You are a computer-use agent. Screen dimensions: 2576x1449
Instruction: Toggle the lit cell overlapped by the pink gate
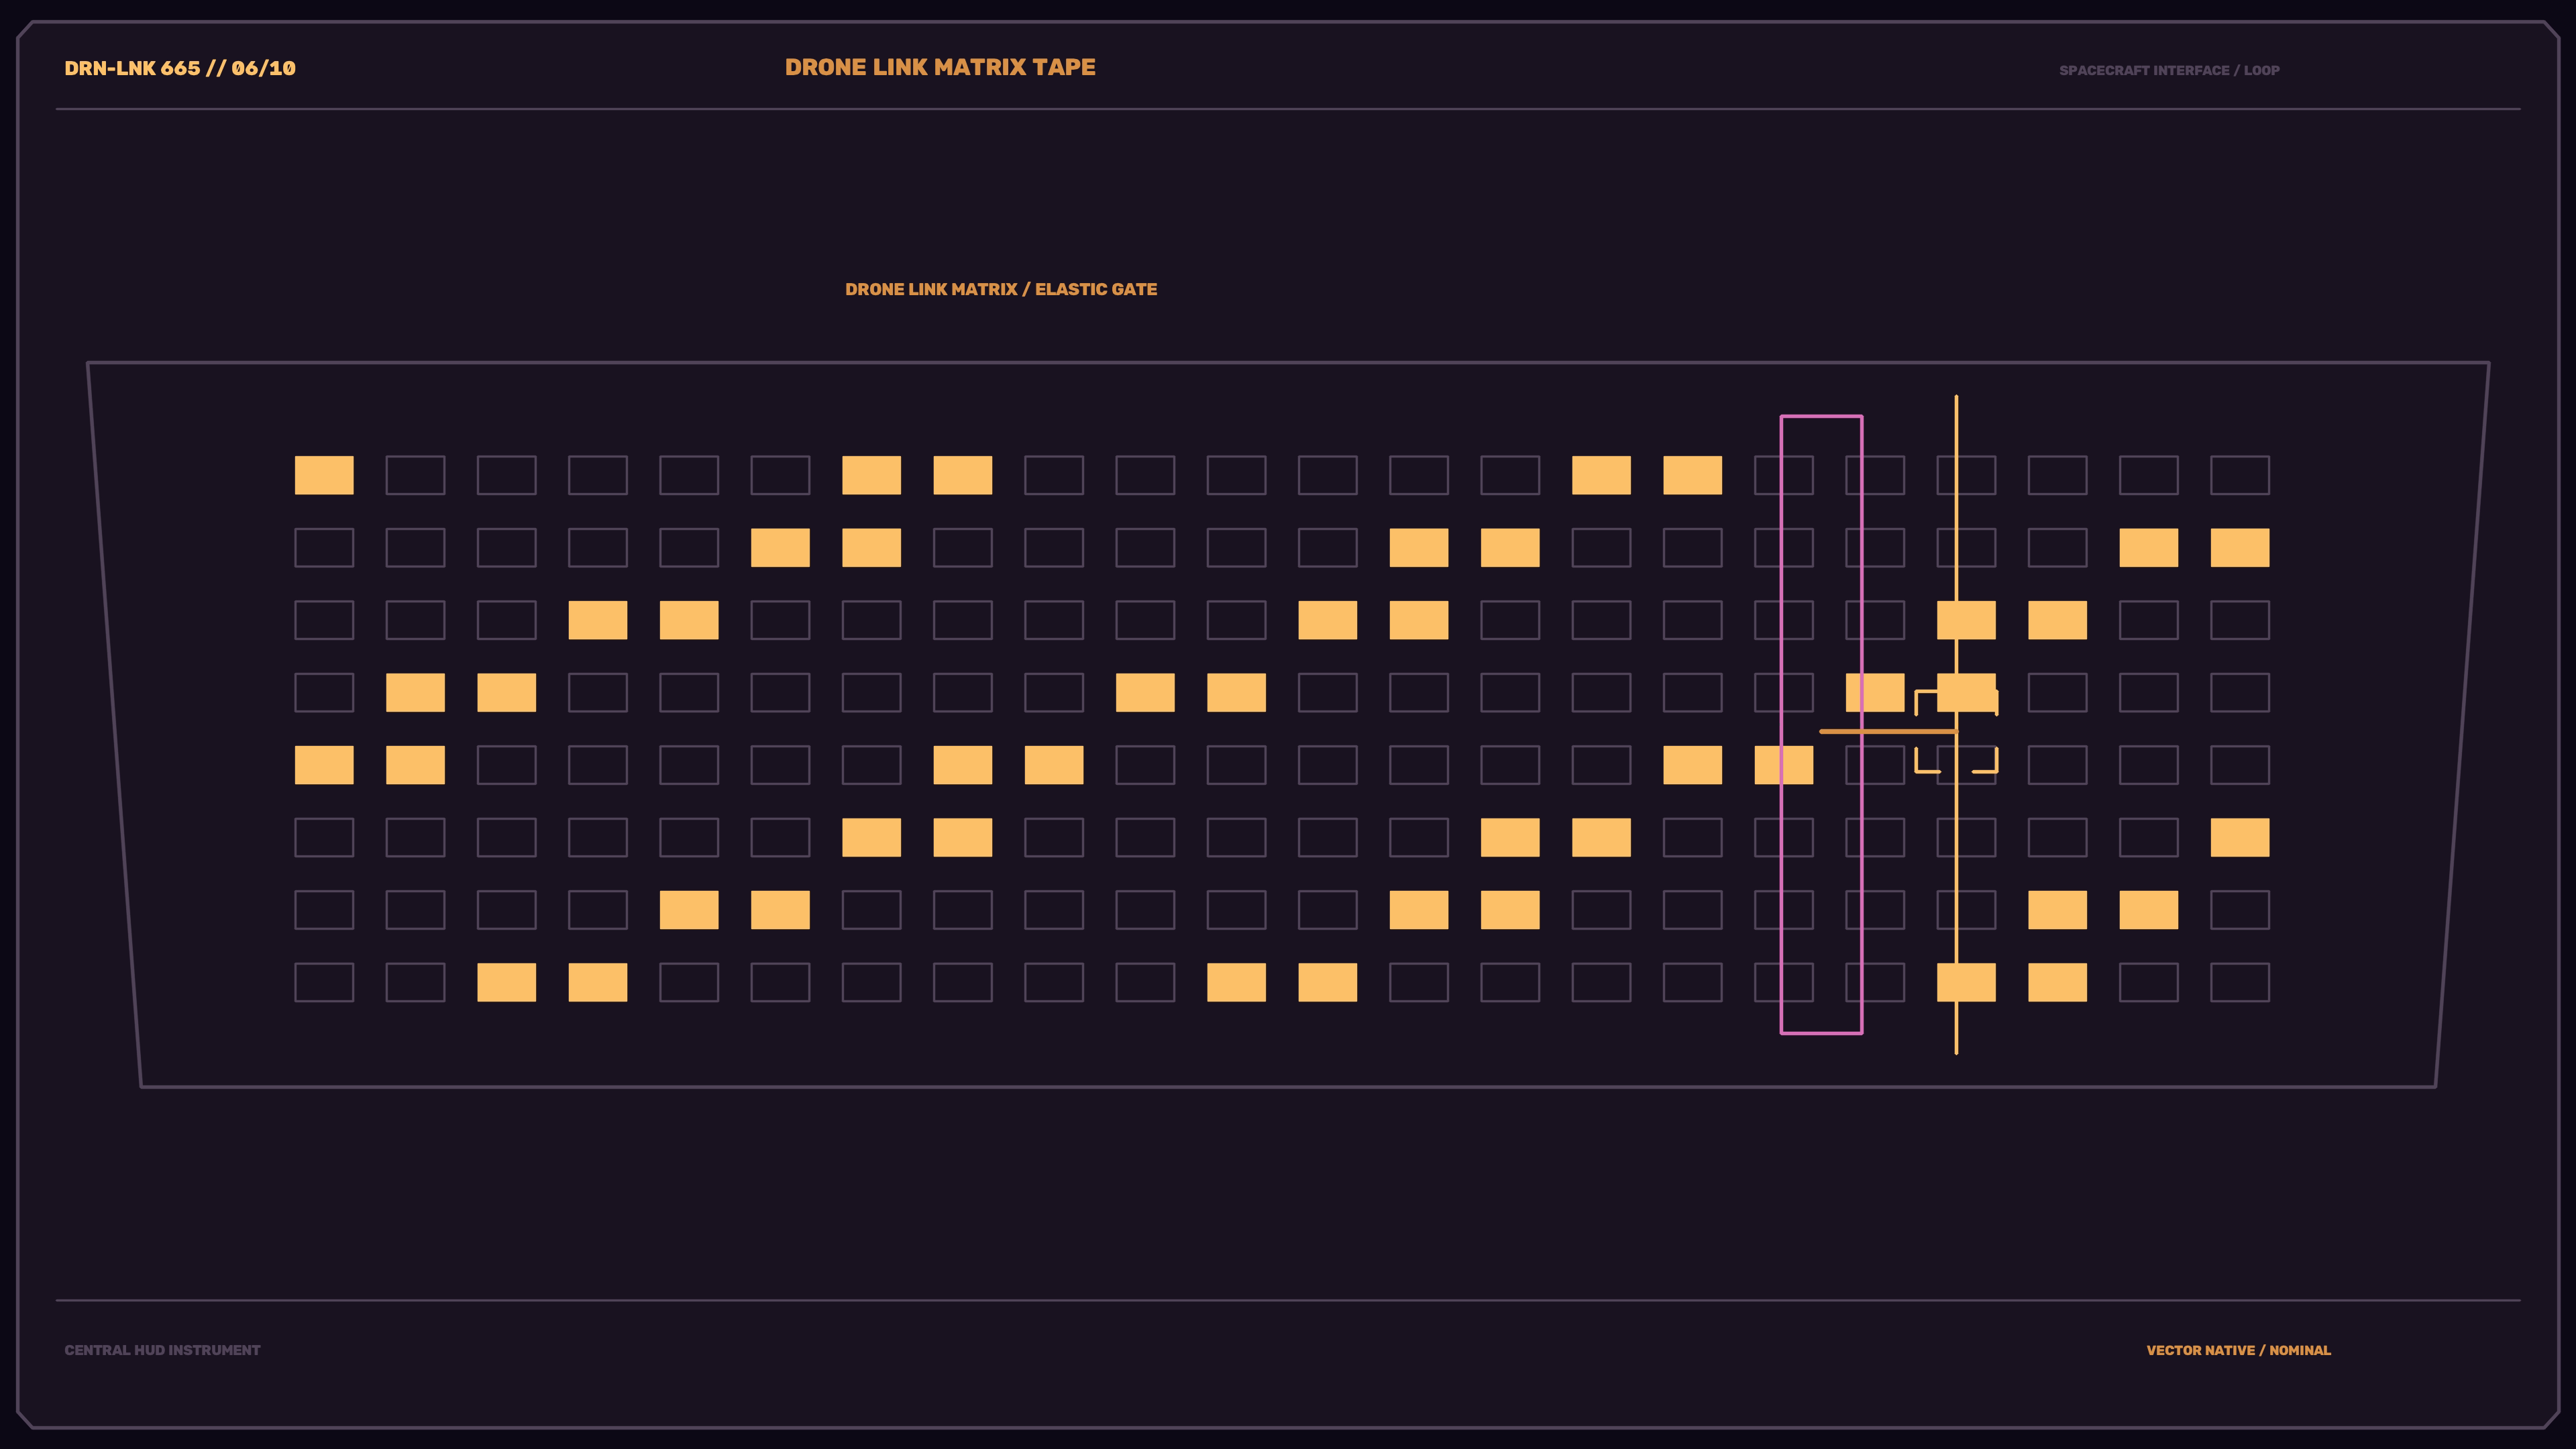[x=1784, y=765]
